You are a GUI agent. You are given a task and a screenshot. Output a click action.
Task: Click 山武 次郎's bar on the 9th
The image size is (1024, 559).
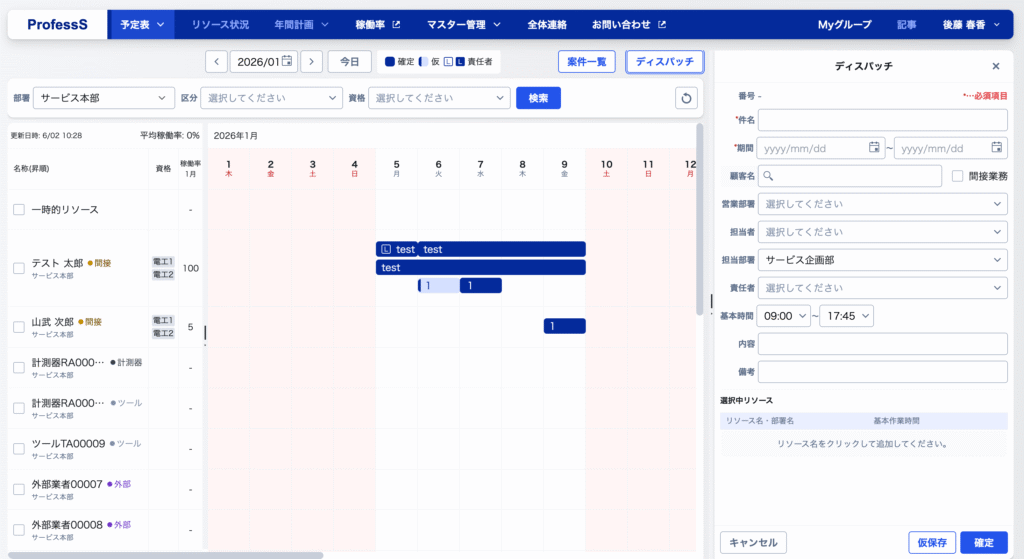[564, 326]
